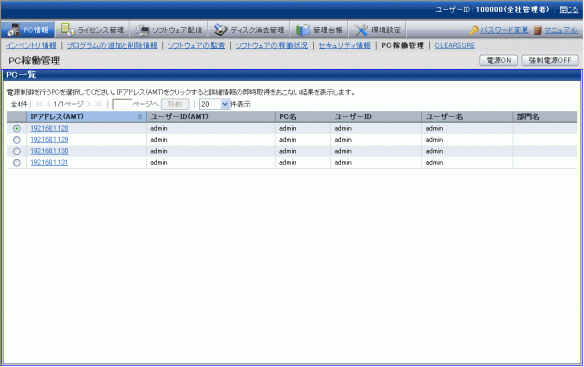
Task: Click the 管理台帳 ledger book icon
Action: coord(303,30)
